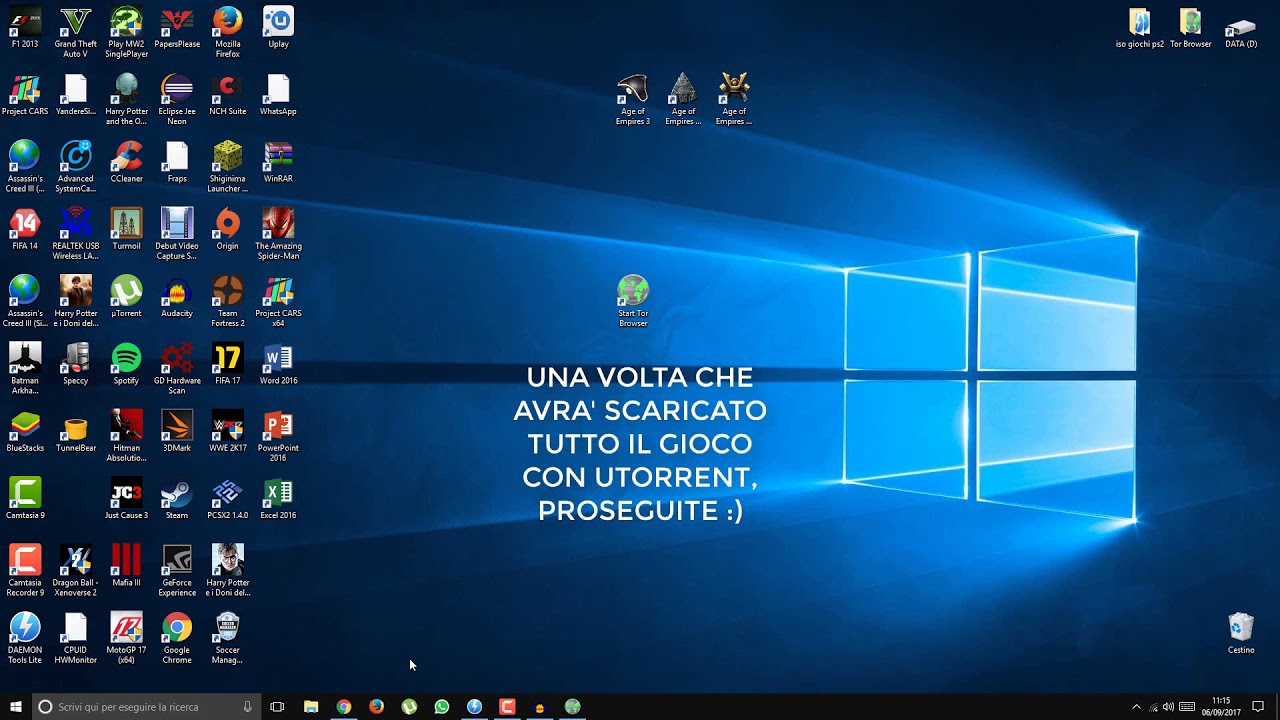The height and width of the screenshot is (720, 1280).
Task: Select Soccer Manager desktop icon
Action: 228,638
